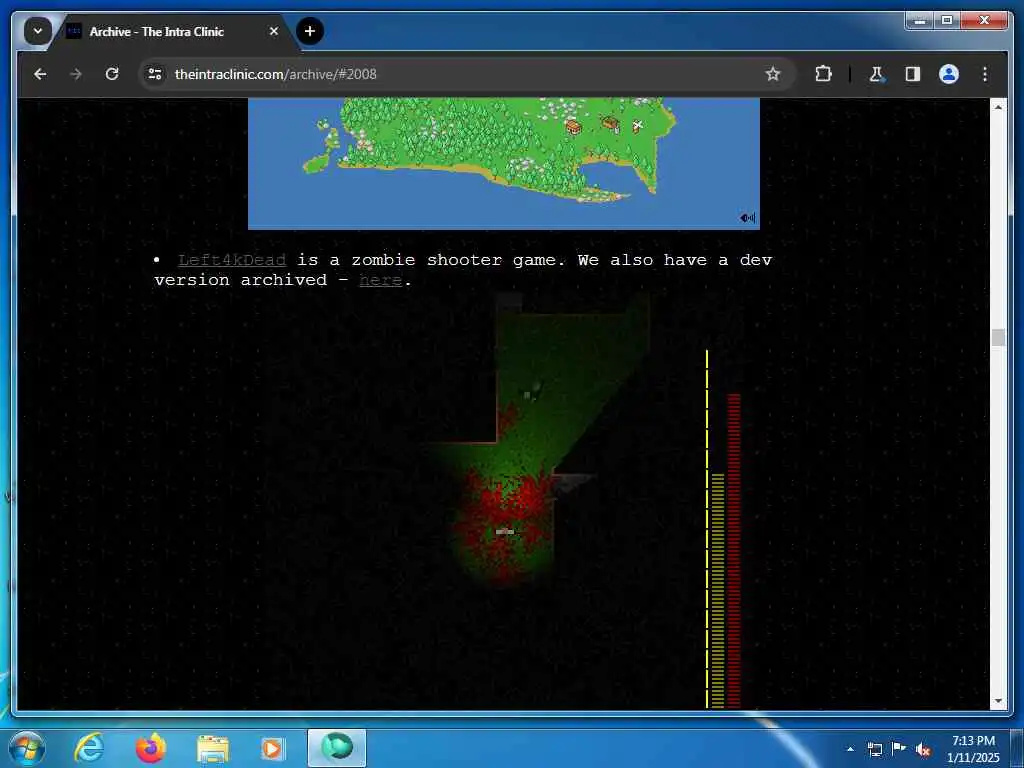
Task: Click the island map game preview
Action: point(504,163)
